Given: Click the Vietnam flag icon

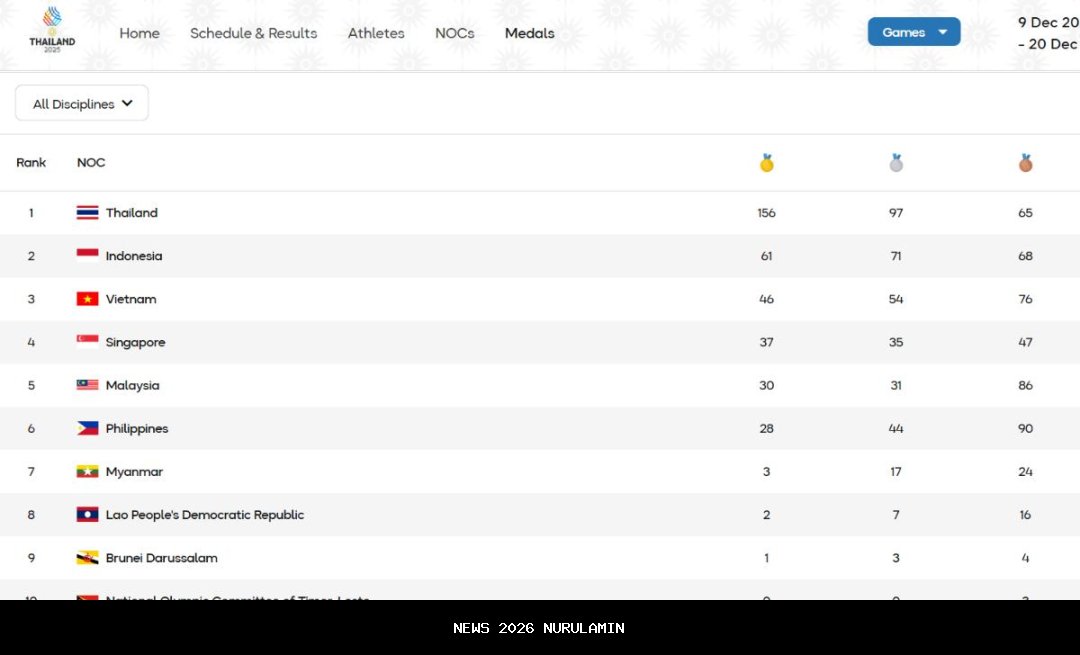Looking at the screenshot, I should pyautogui.click(x=88, y=299).
